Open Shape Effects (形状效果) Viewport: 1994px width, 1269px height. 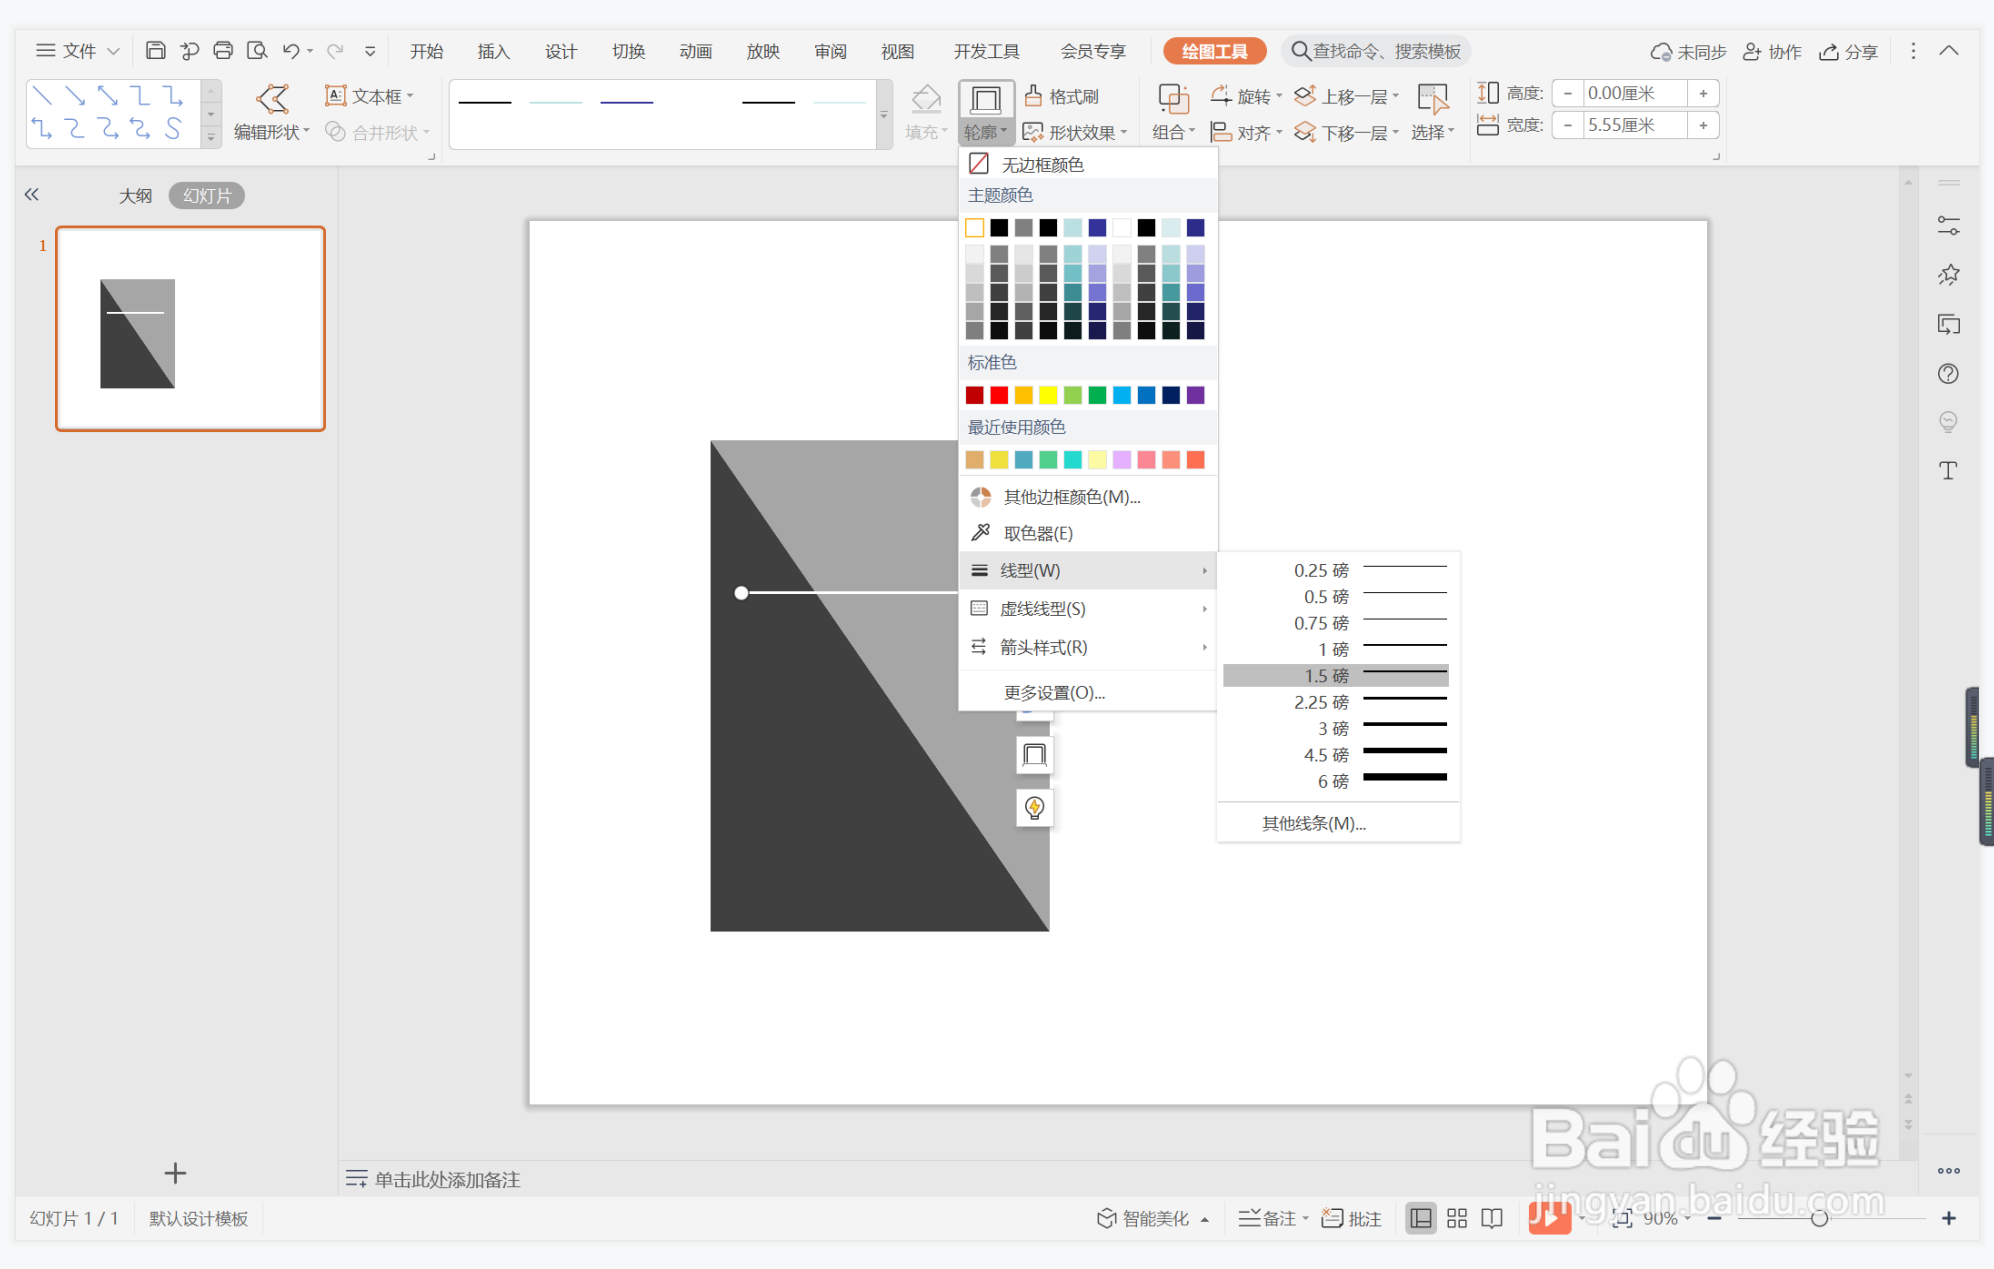tap(1075, 132)
